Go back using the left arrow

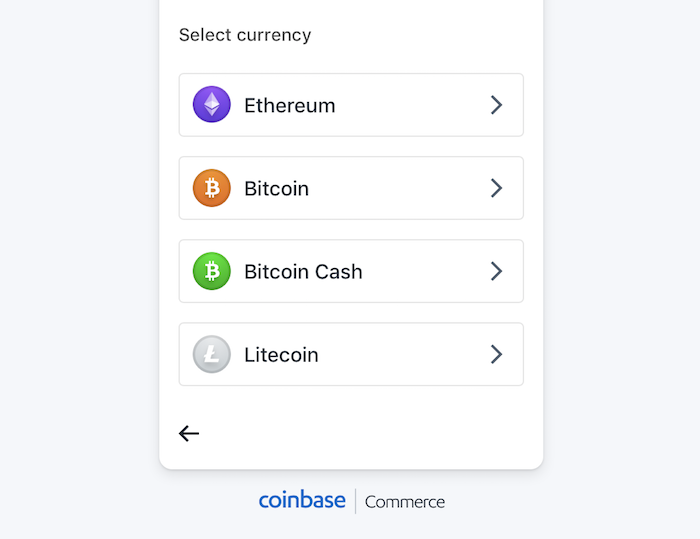click(189, 433)
